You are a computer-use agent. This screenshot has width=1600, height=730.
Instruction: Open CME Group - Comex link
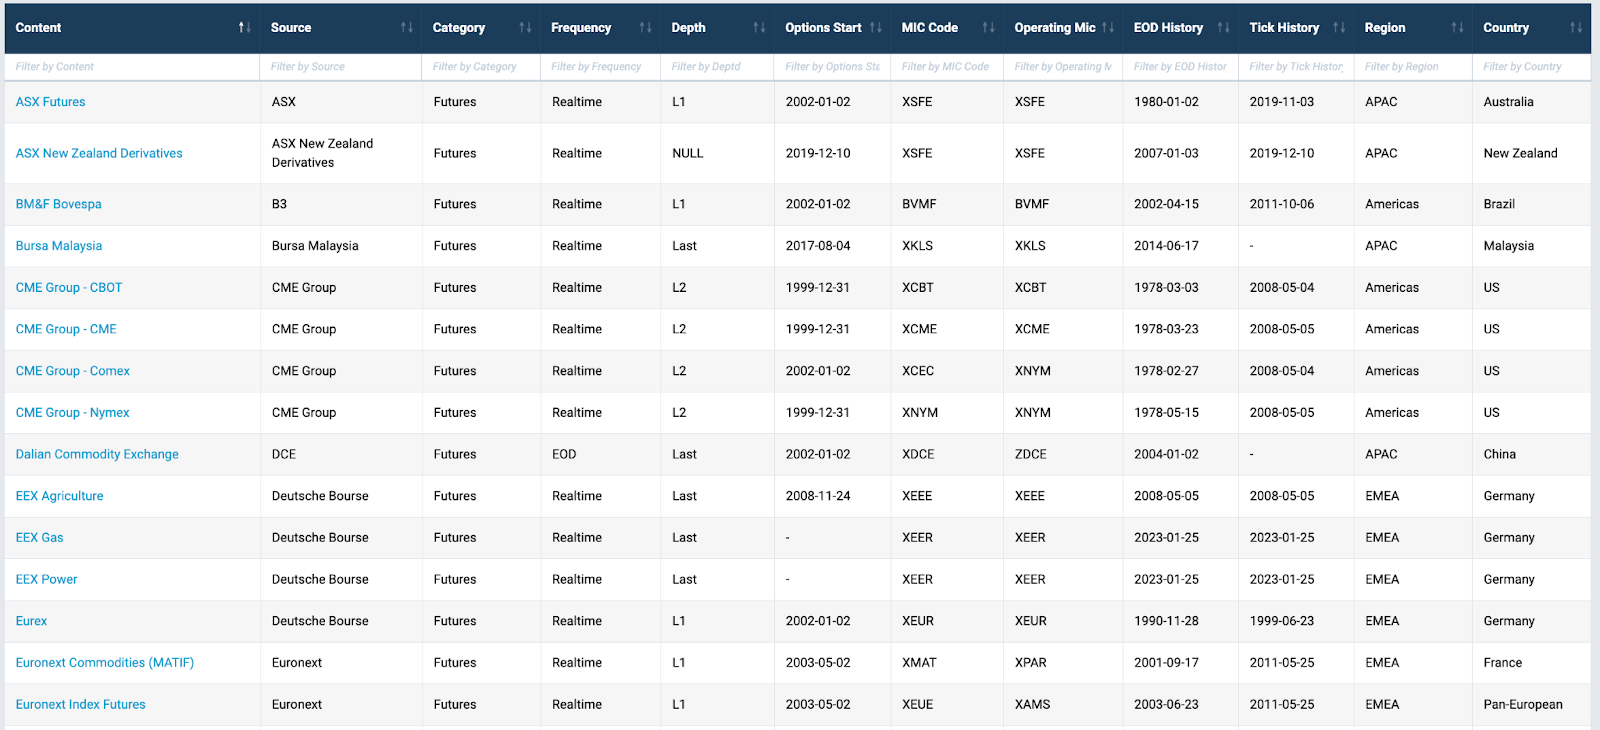72,371
